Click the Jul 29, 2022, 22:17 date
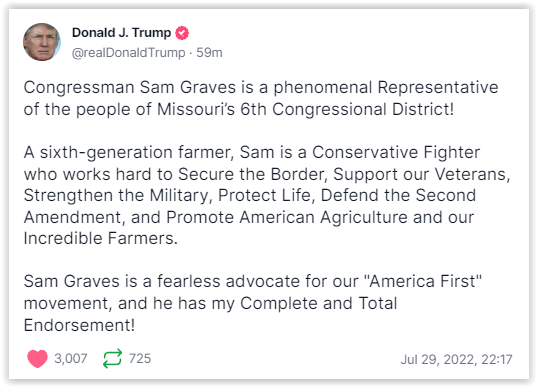 point(457,360)
